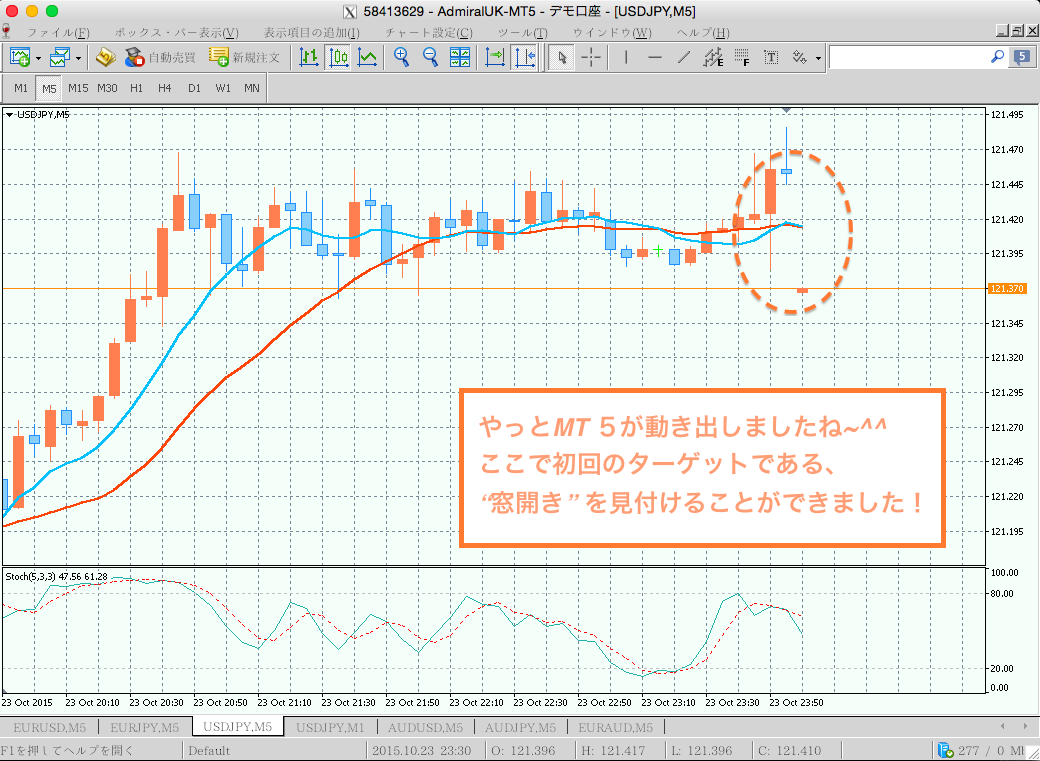Toggle the chart shift from right edge
Screen dimensions: 1040x761
524,57
